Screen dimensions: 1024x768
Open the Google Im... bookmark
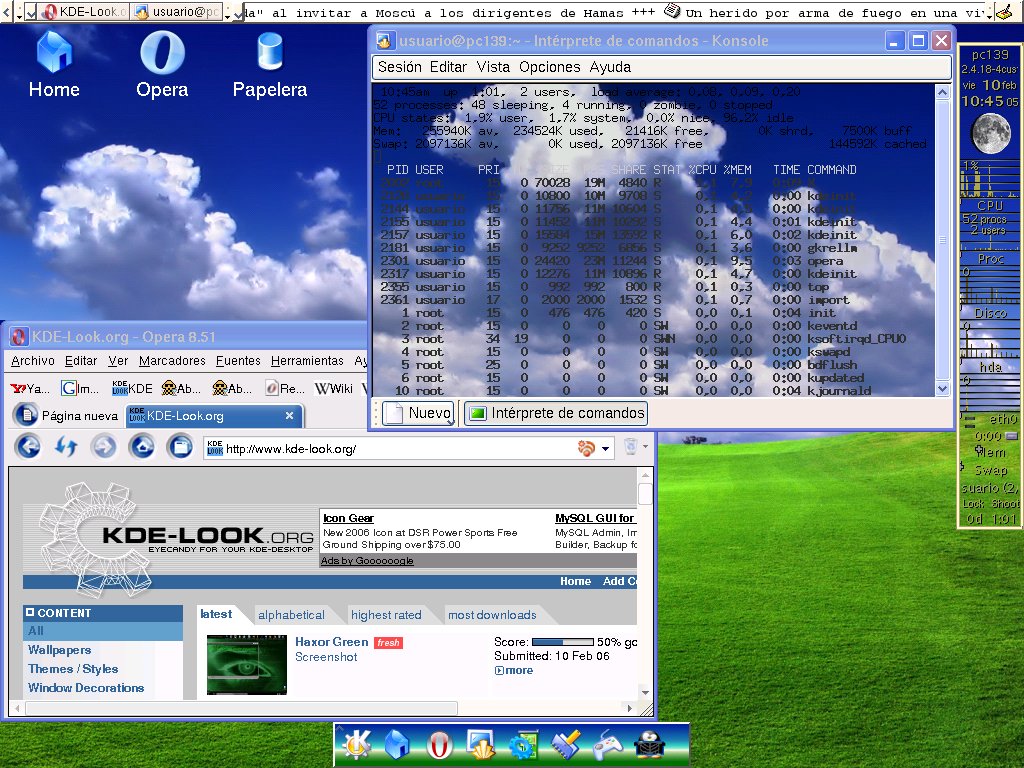(x=80, y=389)
